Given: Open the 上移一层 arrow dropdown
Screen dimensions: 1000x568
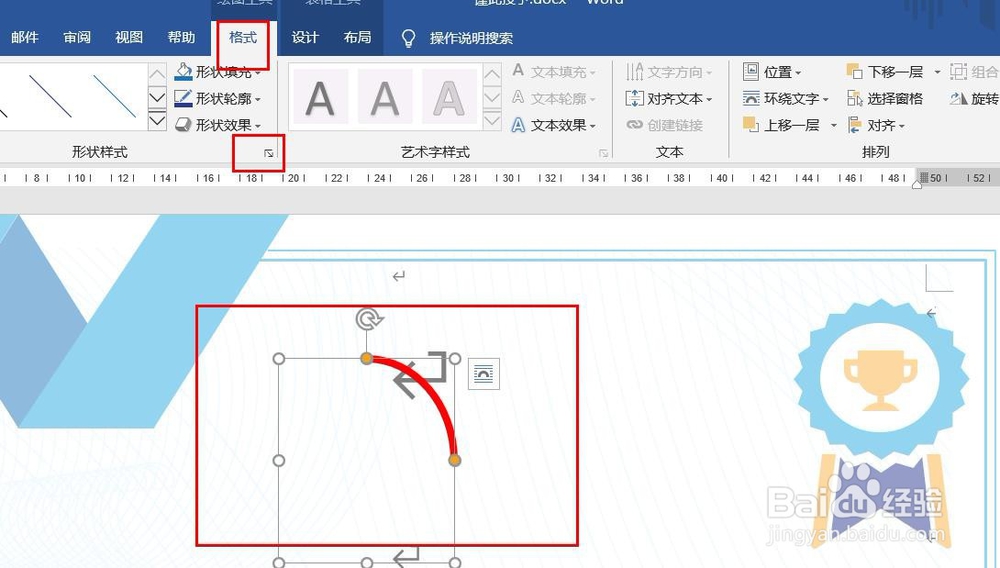Looking at the screenshot, I should pos(833,125).
